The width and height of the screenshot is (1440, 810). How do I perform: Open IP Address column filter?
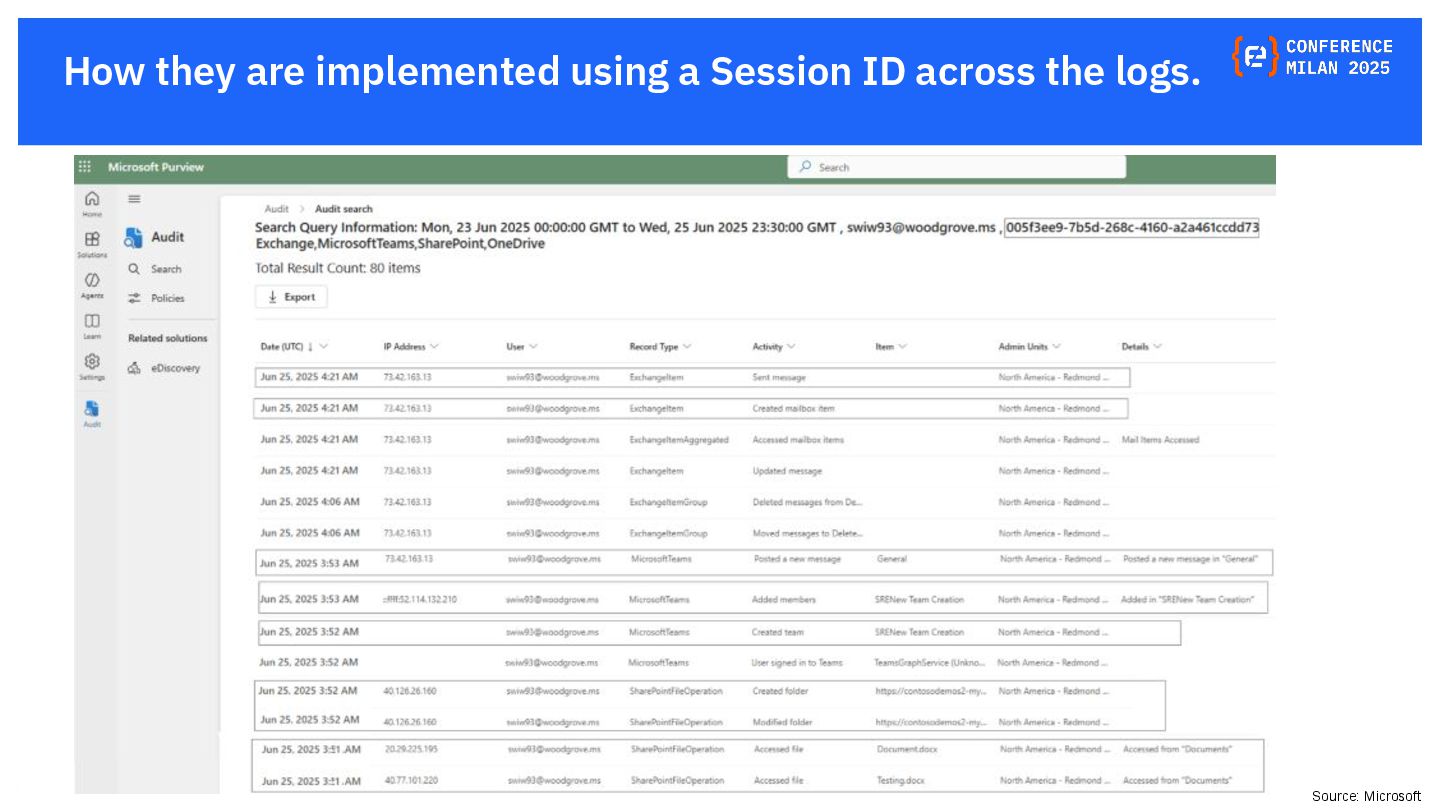point(411,347)
